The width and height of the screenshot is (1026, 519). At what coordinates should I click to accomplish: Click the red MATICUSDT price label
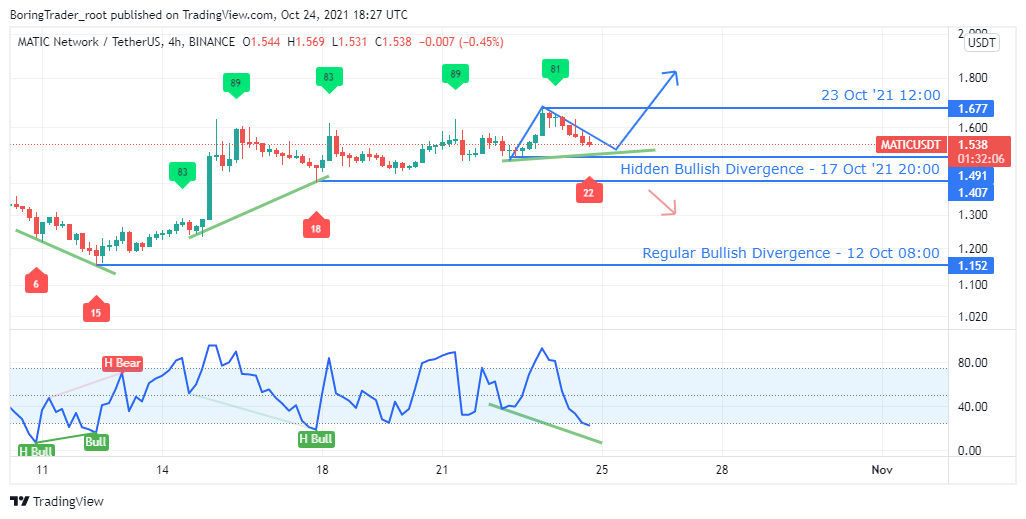[910, 145]
